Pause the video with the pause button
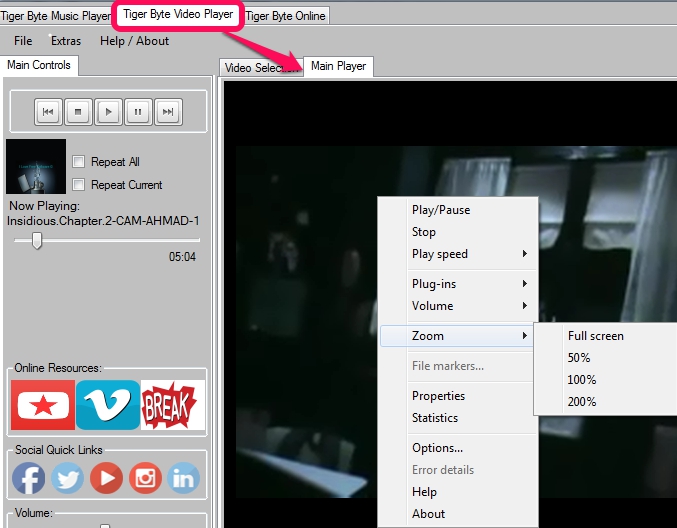 click(x=139, y=111)
